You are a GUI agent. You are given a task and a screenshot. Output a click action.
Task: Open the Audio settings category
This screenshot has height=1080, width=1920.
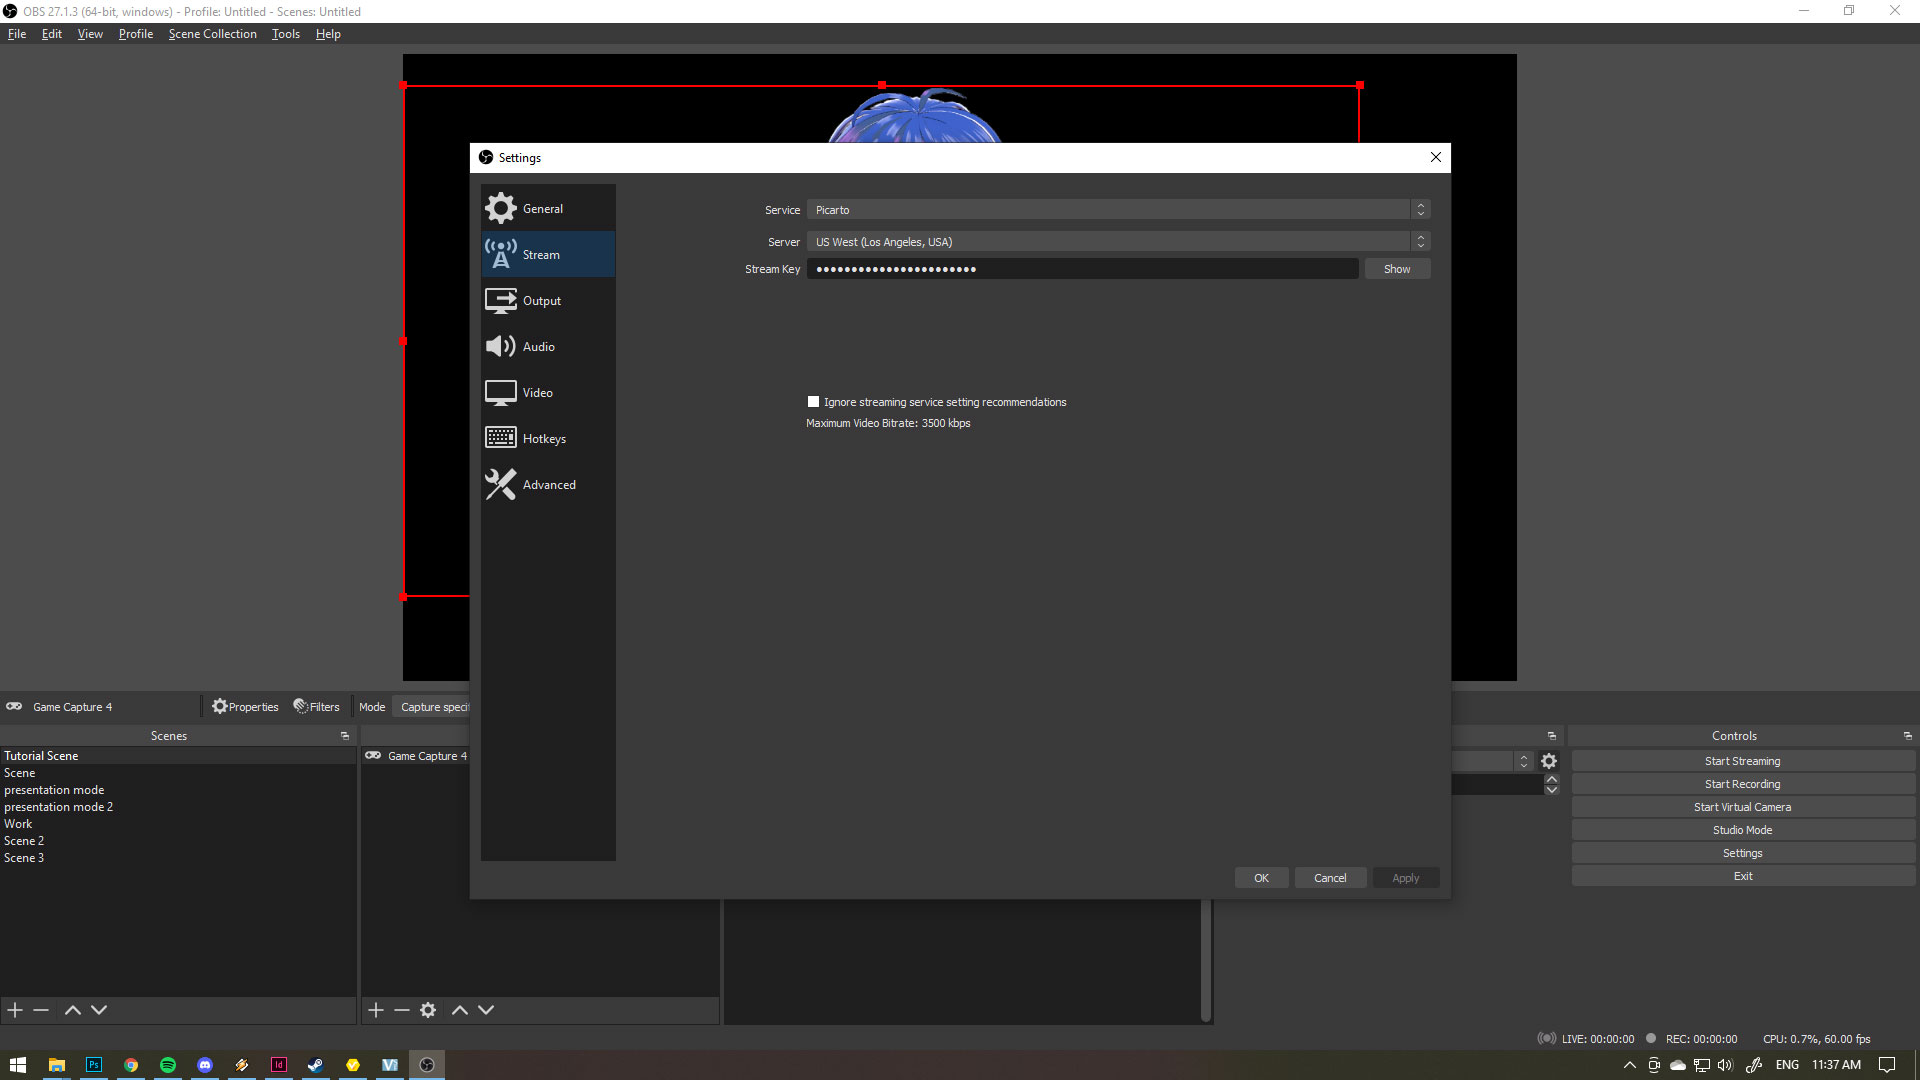[x=548, y=346]
